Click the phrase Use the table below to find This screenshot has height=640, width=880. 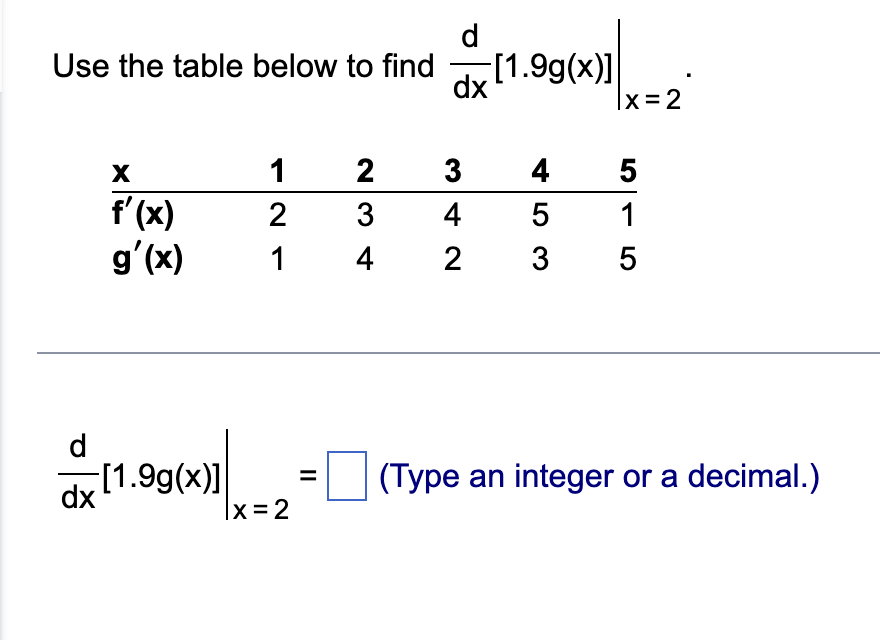[240, 66]
